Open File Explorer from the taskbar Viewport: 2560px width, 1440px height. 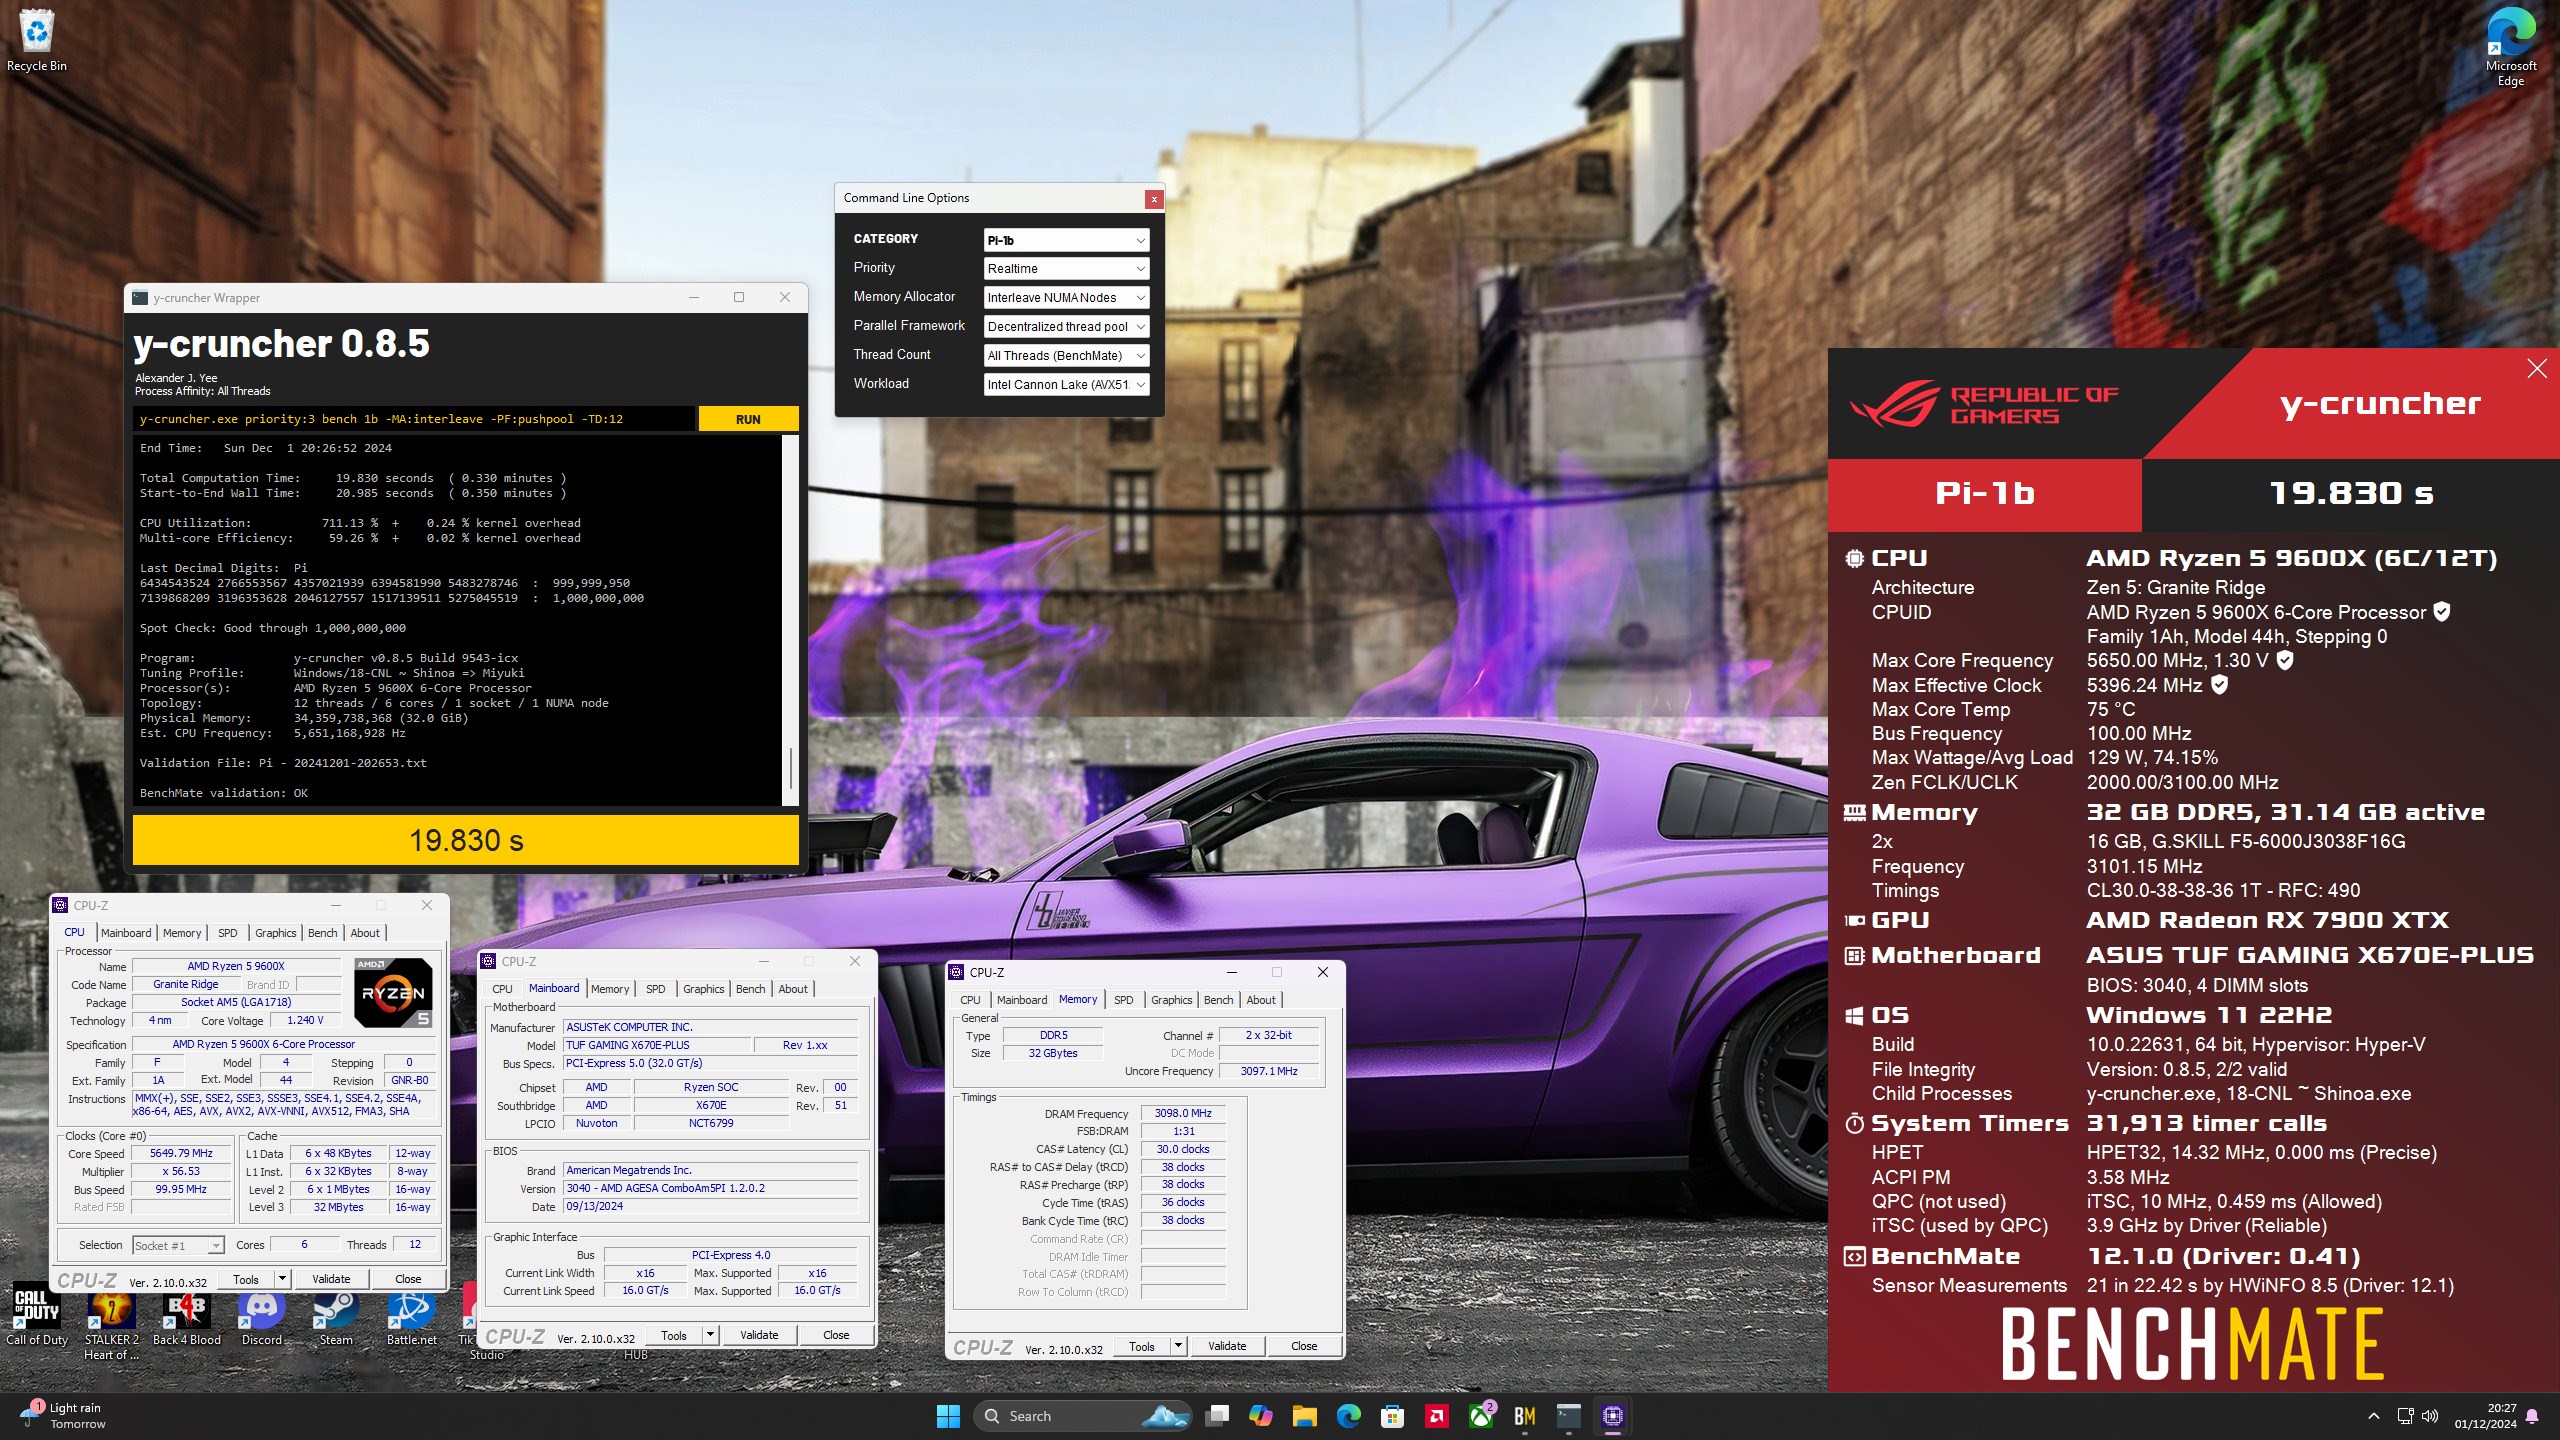pyautogui.click(x=1304, y=1416)
